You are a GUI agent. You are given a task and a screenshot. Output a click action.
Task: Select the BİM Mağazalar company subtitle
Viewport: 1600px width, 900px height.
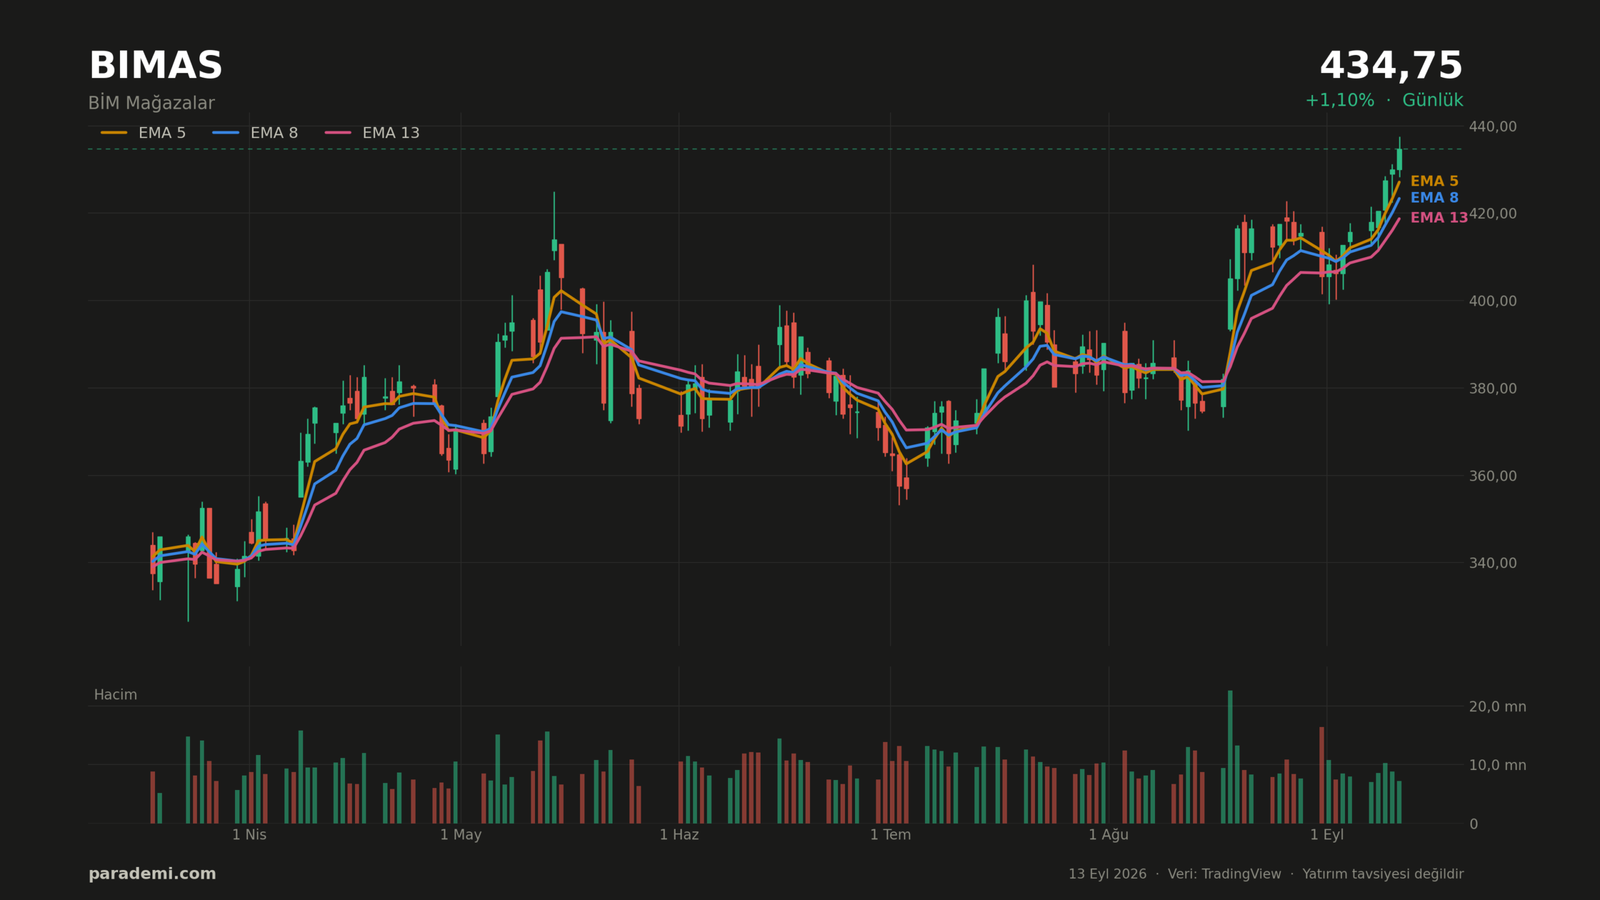(x=151, y=103)
